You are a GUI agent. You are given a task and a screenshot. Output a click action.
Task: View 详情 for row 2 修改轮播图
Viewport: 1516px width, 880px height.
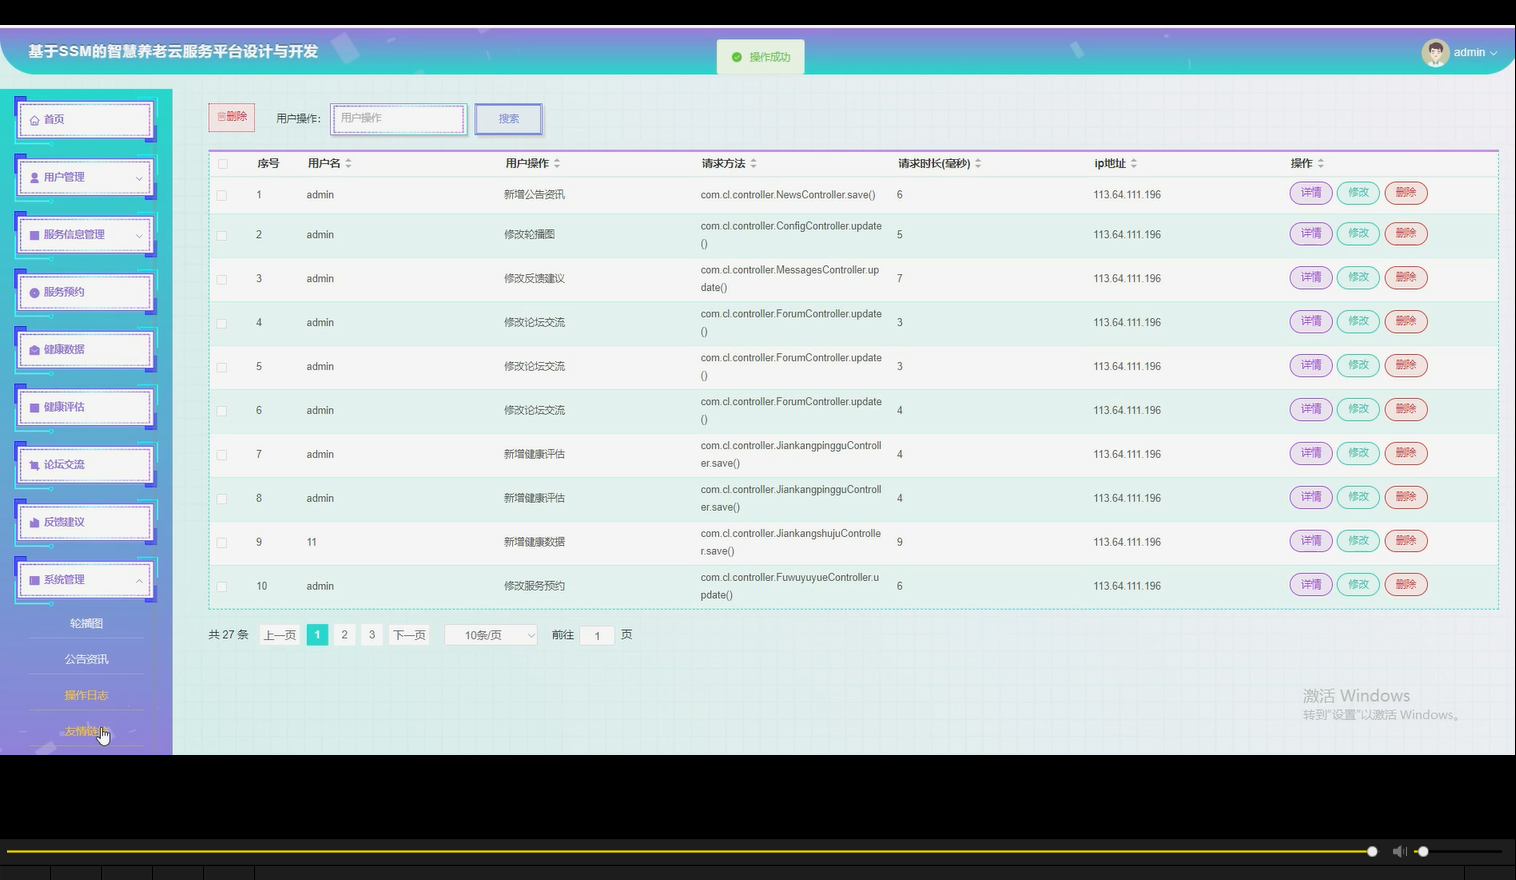tap(1310, 233)
